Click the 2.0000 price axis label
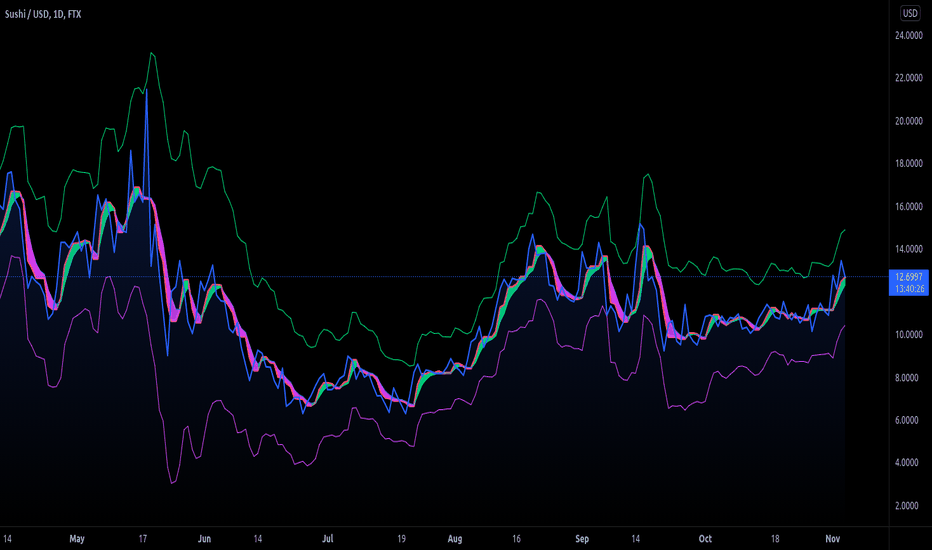 [906, 505]
